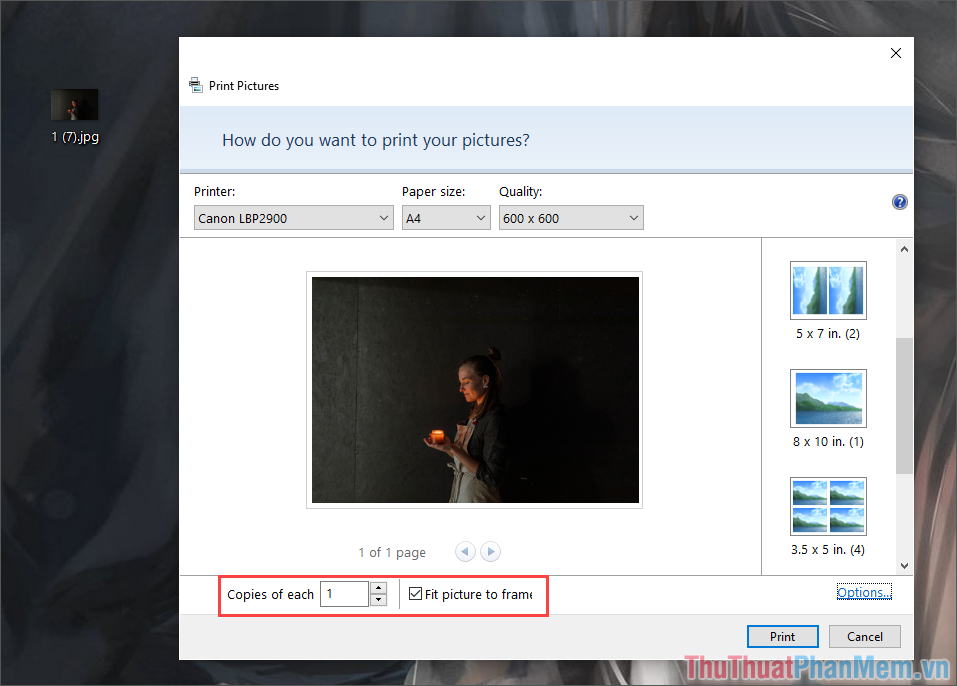This screenshot has width=957, height=686.
Task: Click the Copies of each number field
Action: point(345,594)
